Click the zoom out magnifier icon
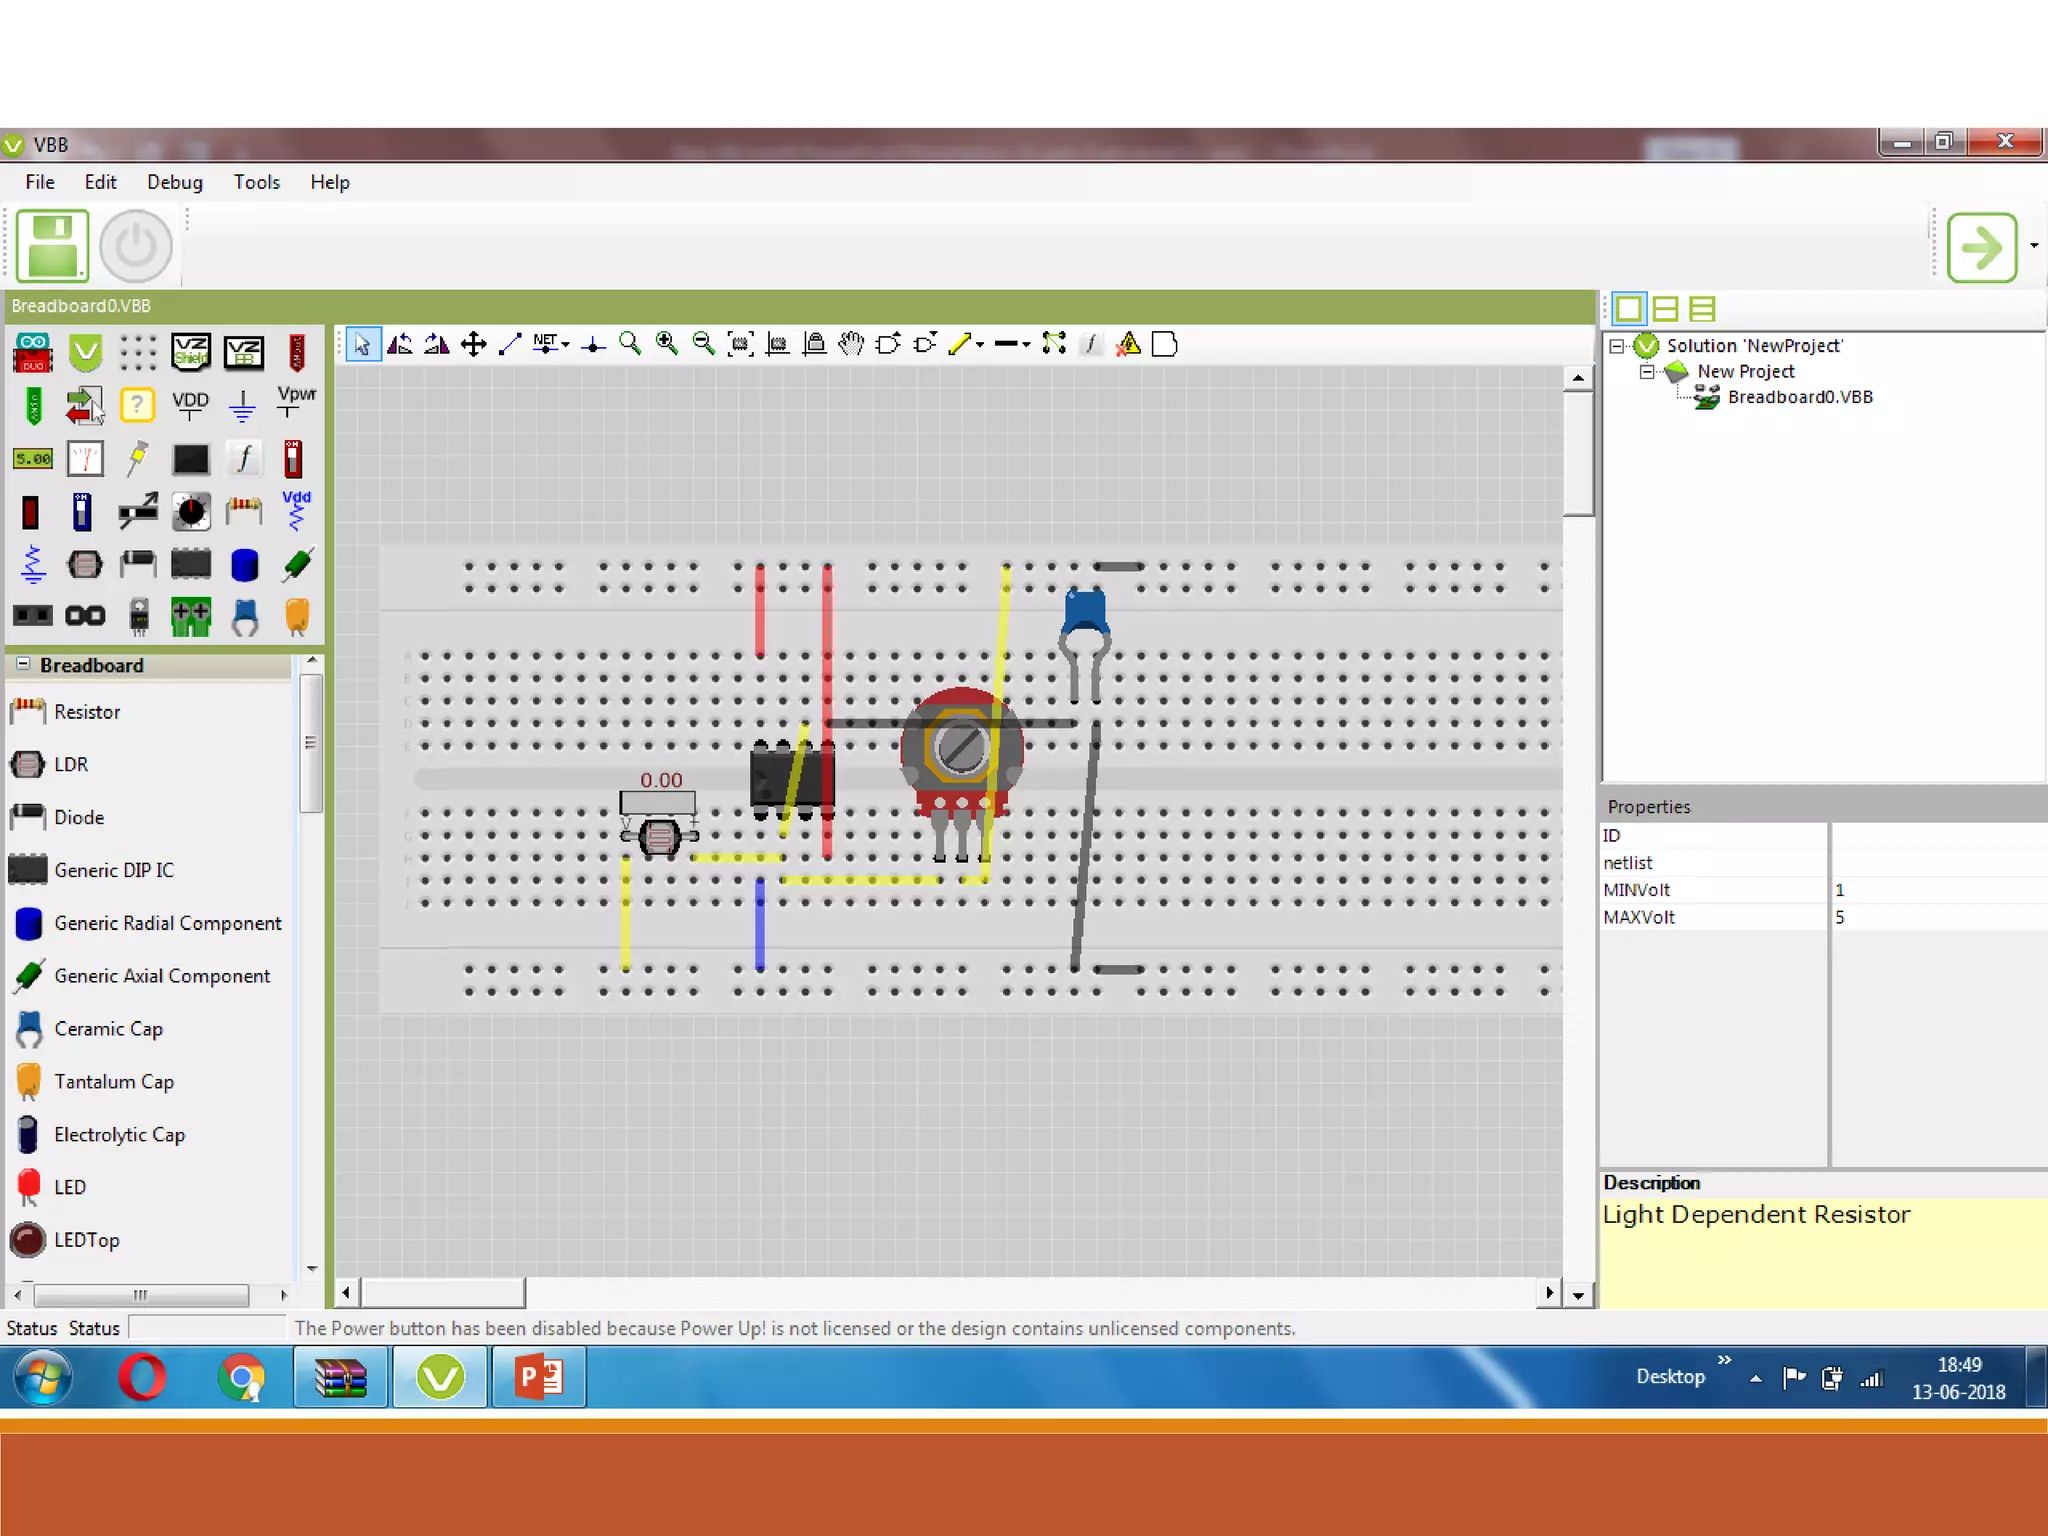This screenshot has width=2048, height=1536. point(703,345)
